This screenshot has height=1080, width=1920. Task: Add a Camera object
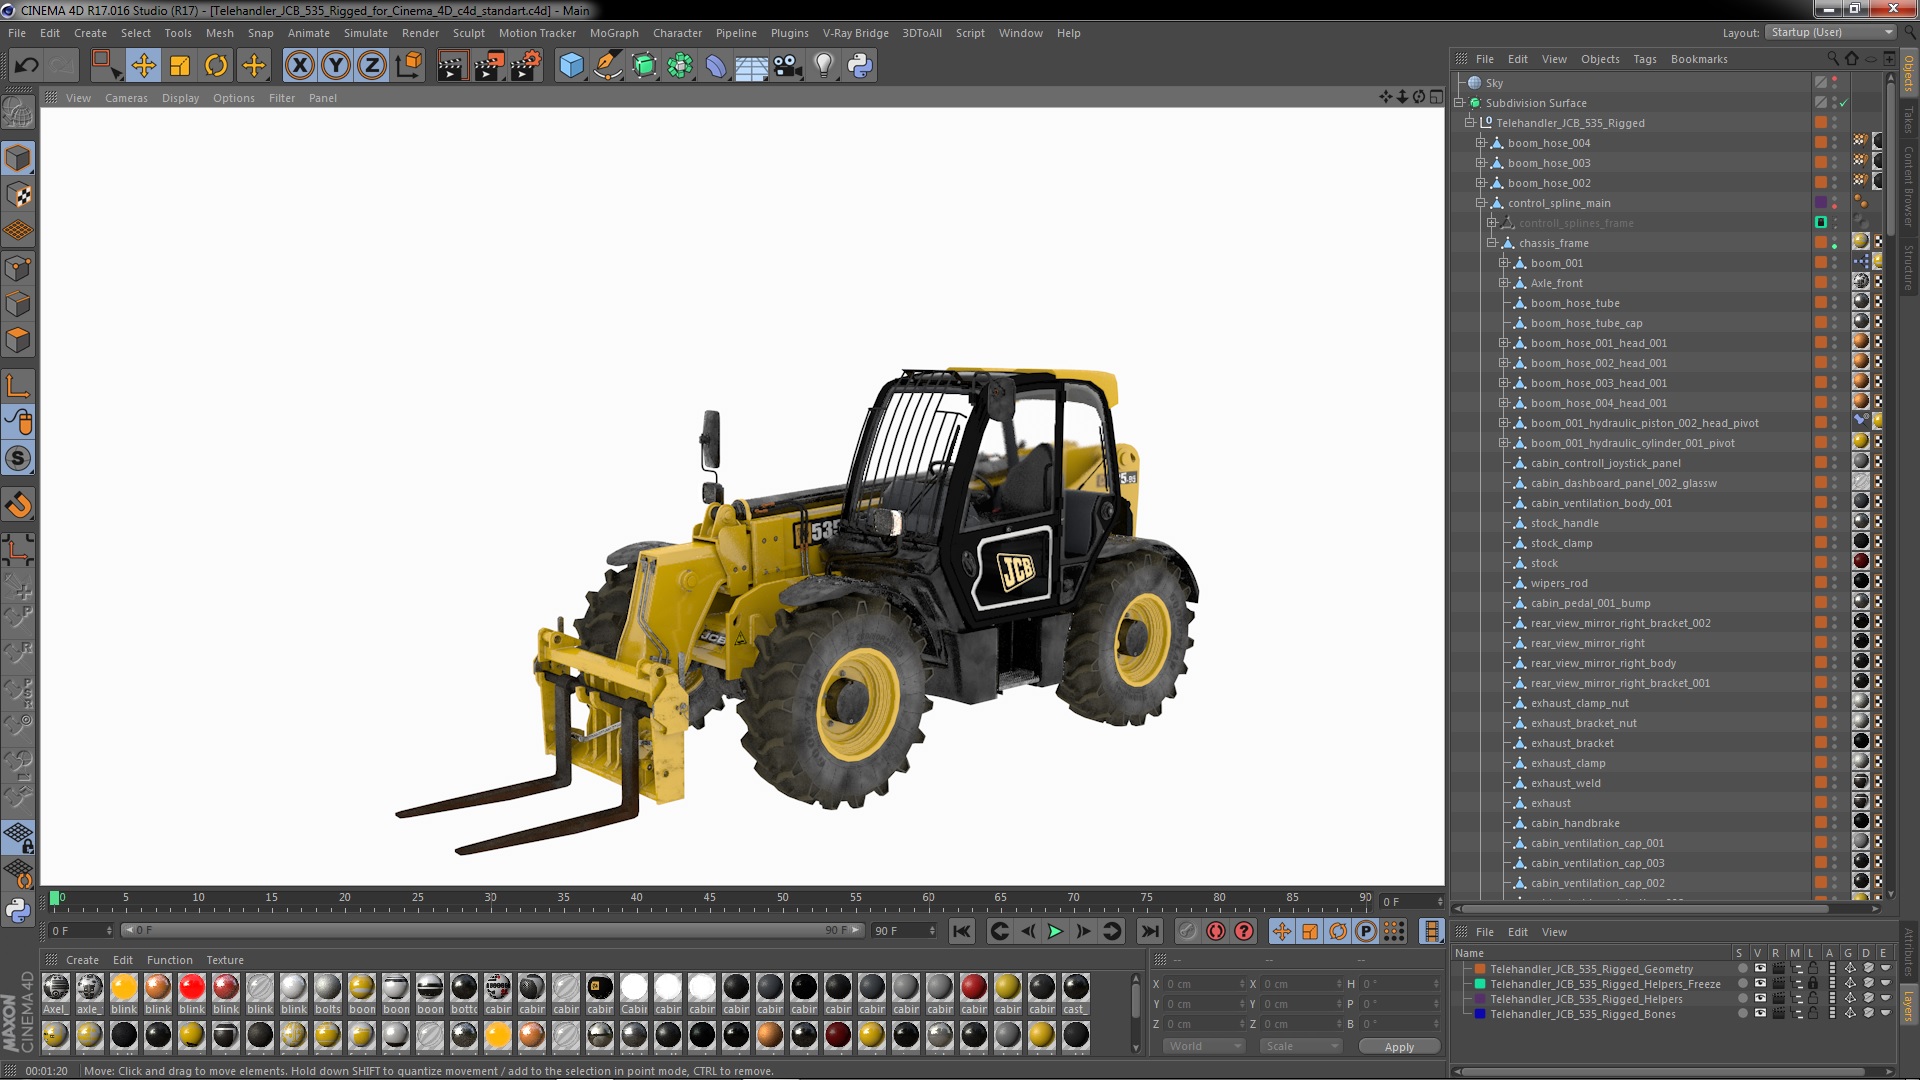pos(787,66)
